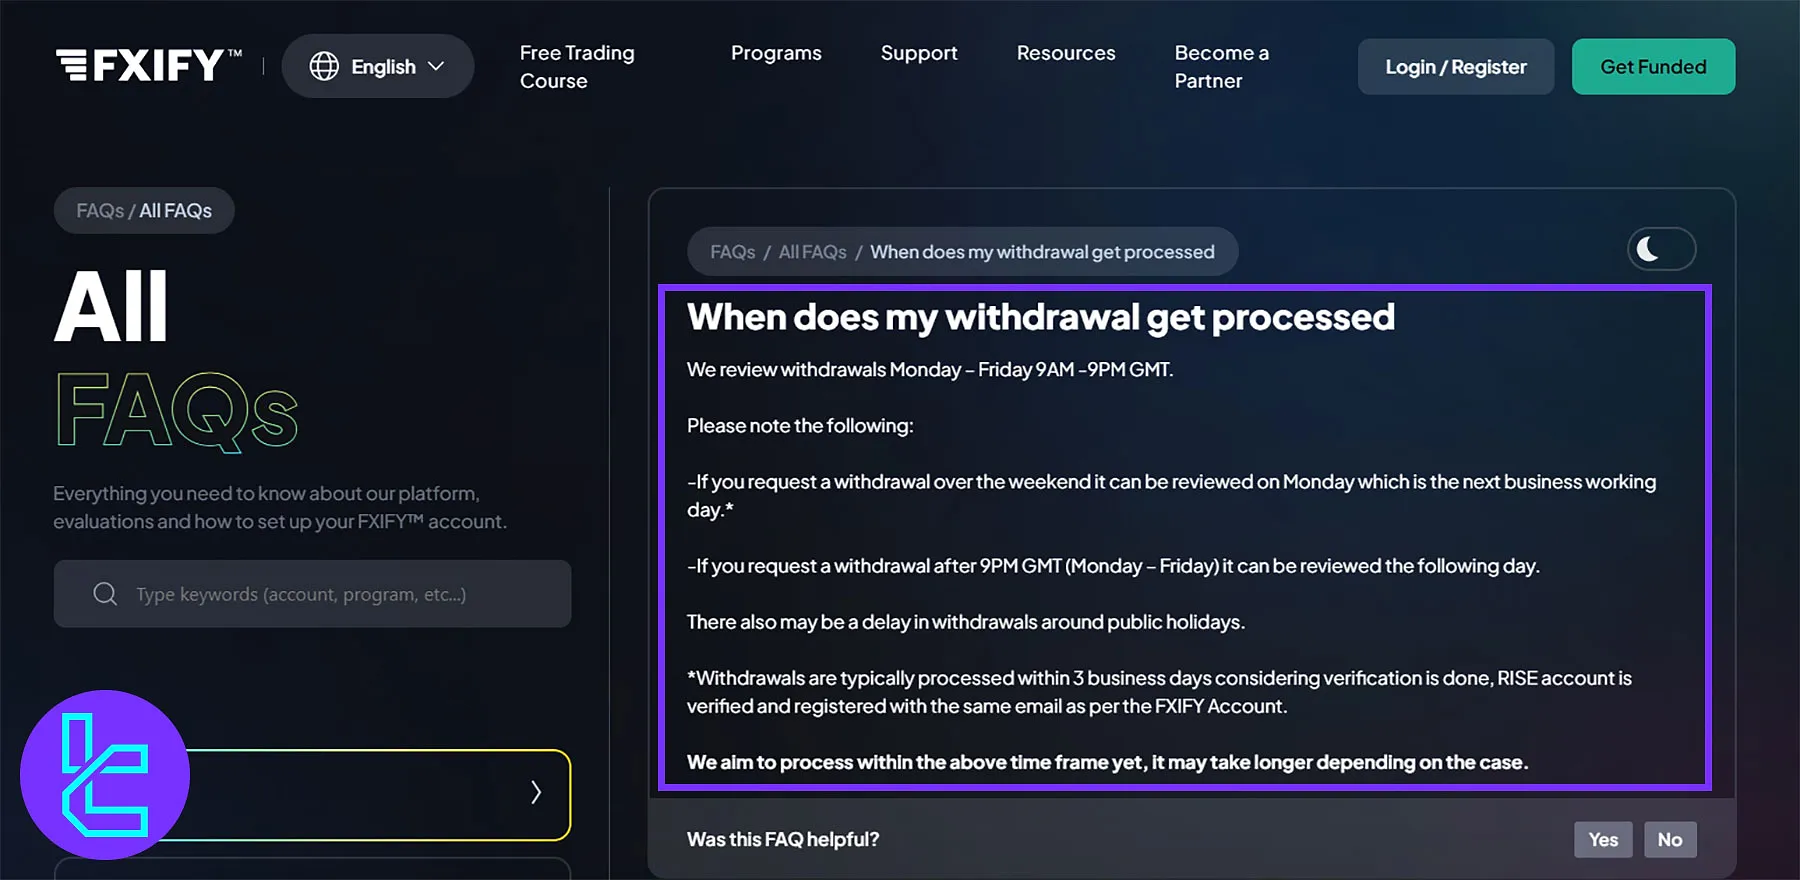This screenshot has width=1800, height=880.
Task: Click the round purple TC logo
Action: click(x=105, y=774)
